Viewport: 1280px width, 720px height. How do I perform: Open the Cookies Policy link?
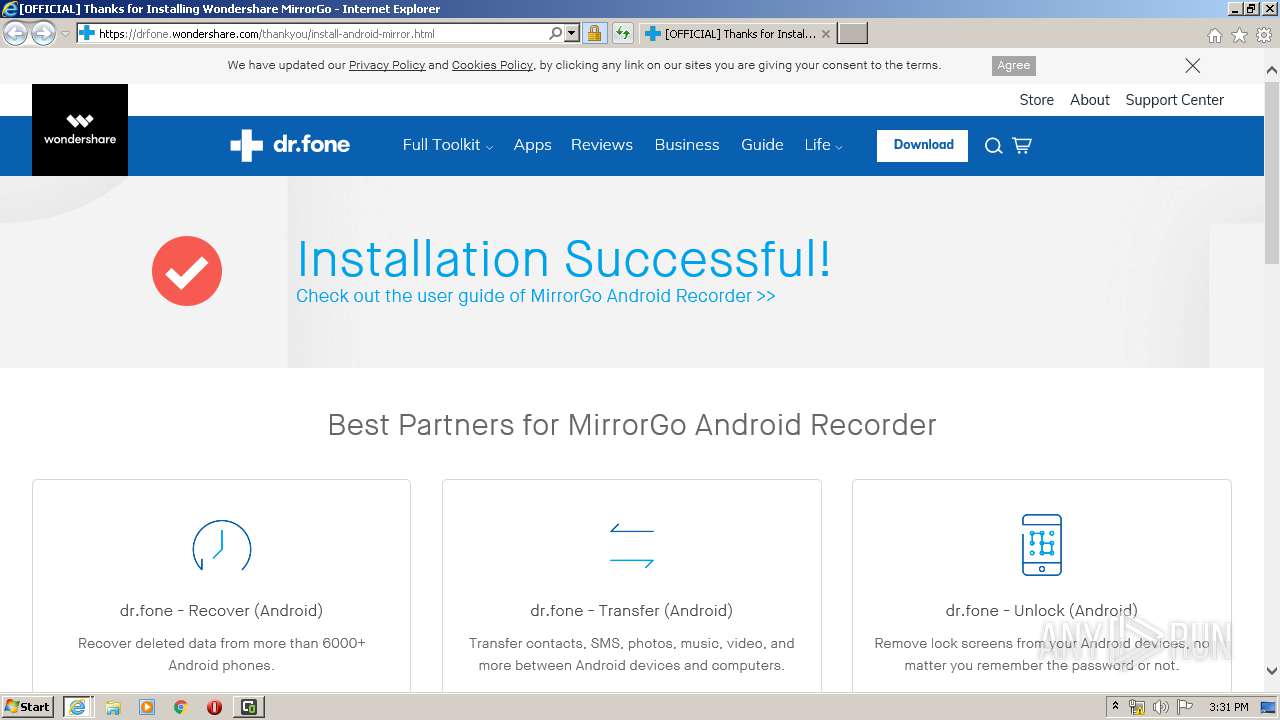492,65
